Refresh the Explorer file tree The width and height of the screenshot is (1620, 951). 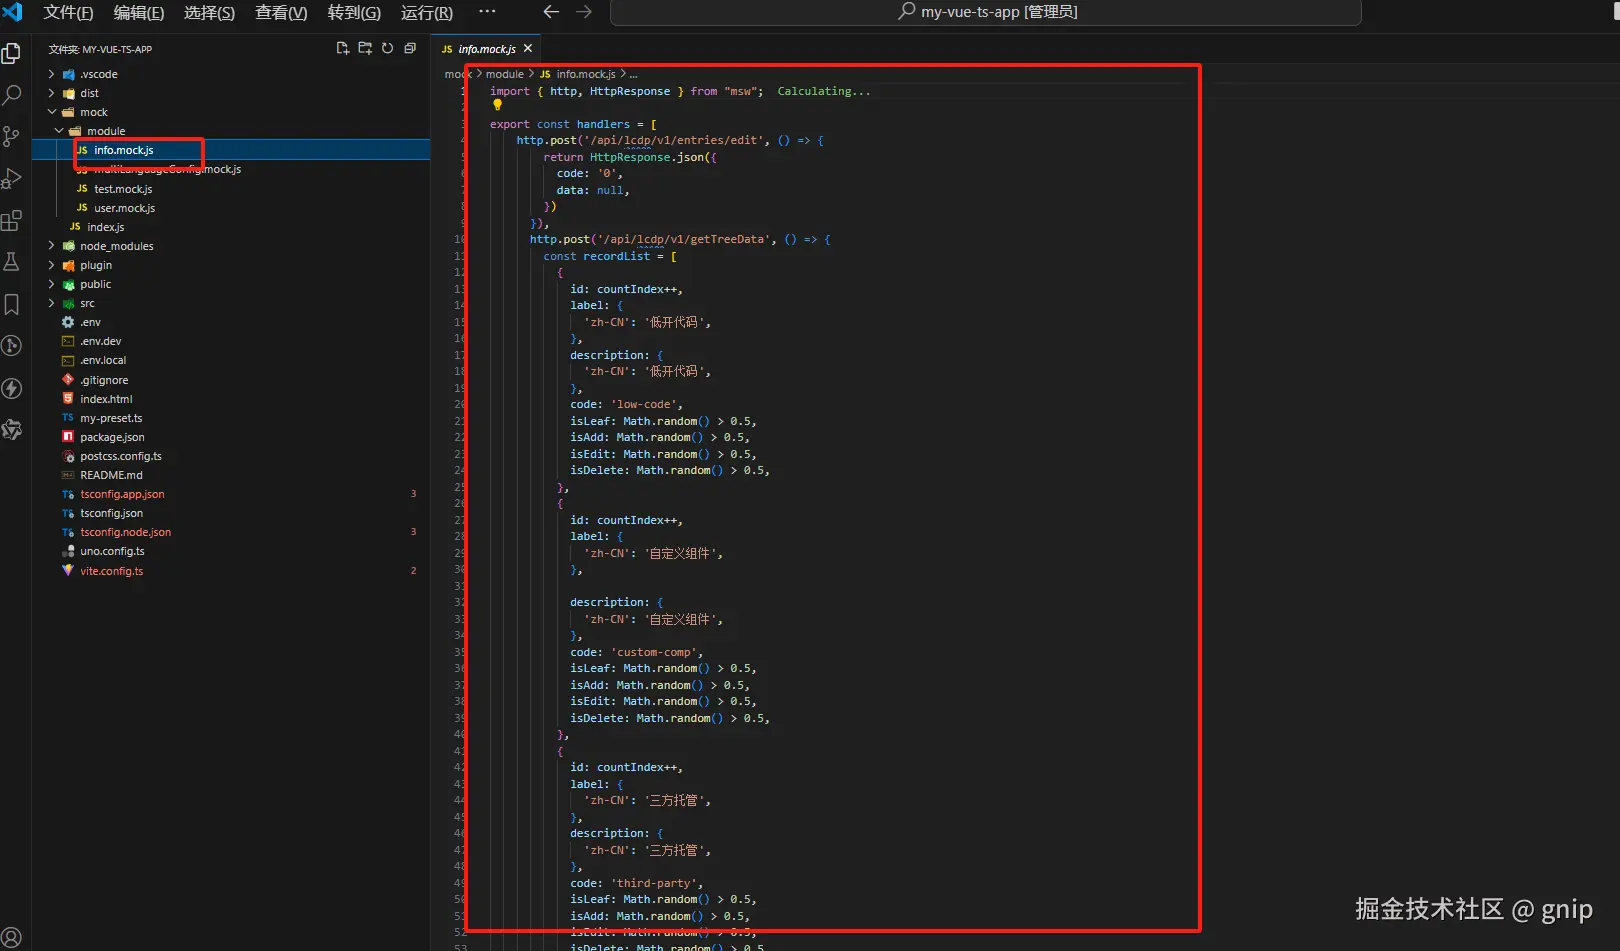pyautogui.click(x=387, y=48)
